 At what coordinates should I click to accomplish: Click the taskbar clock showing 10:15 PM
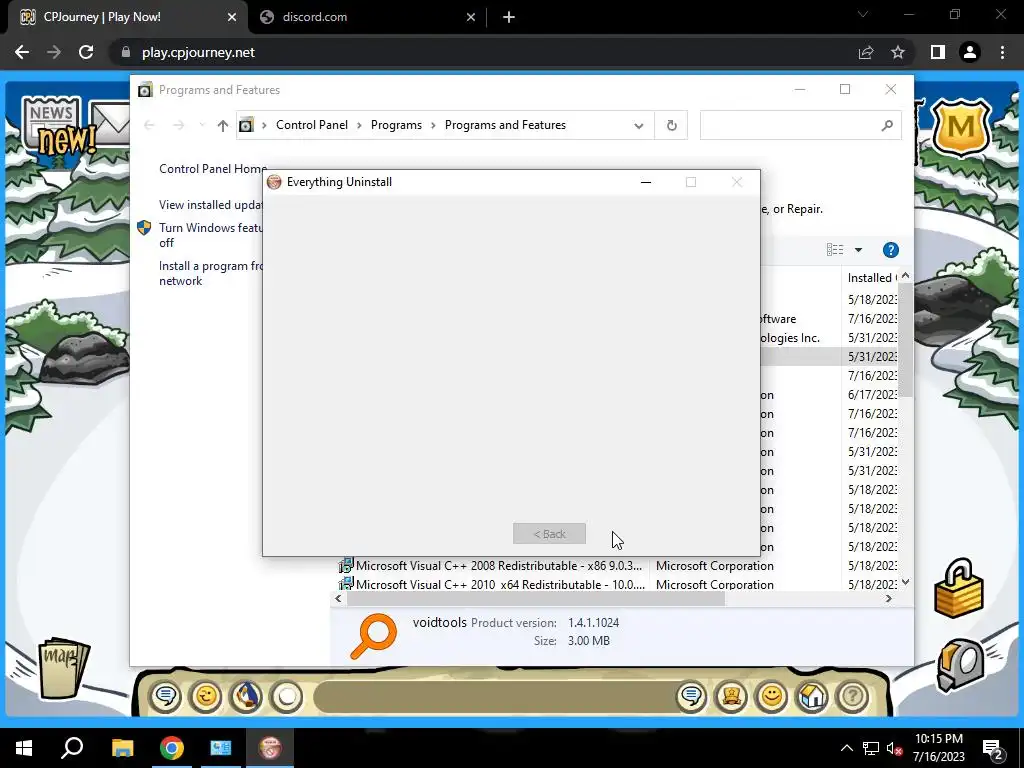coord(938,748)
